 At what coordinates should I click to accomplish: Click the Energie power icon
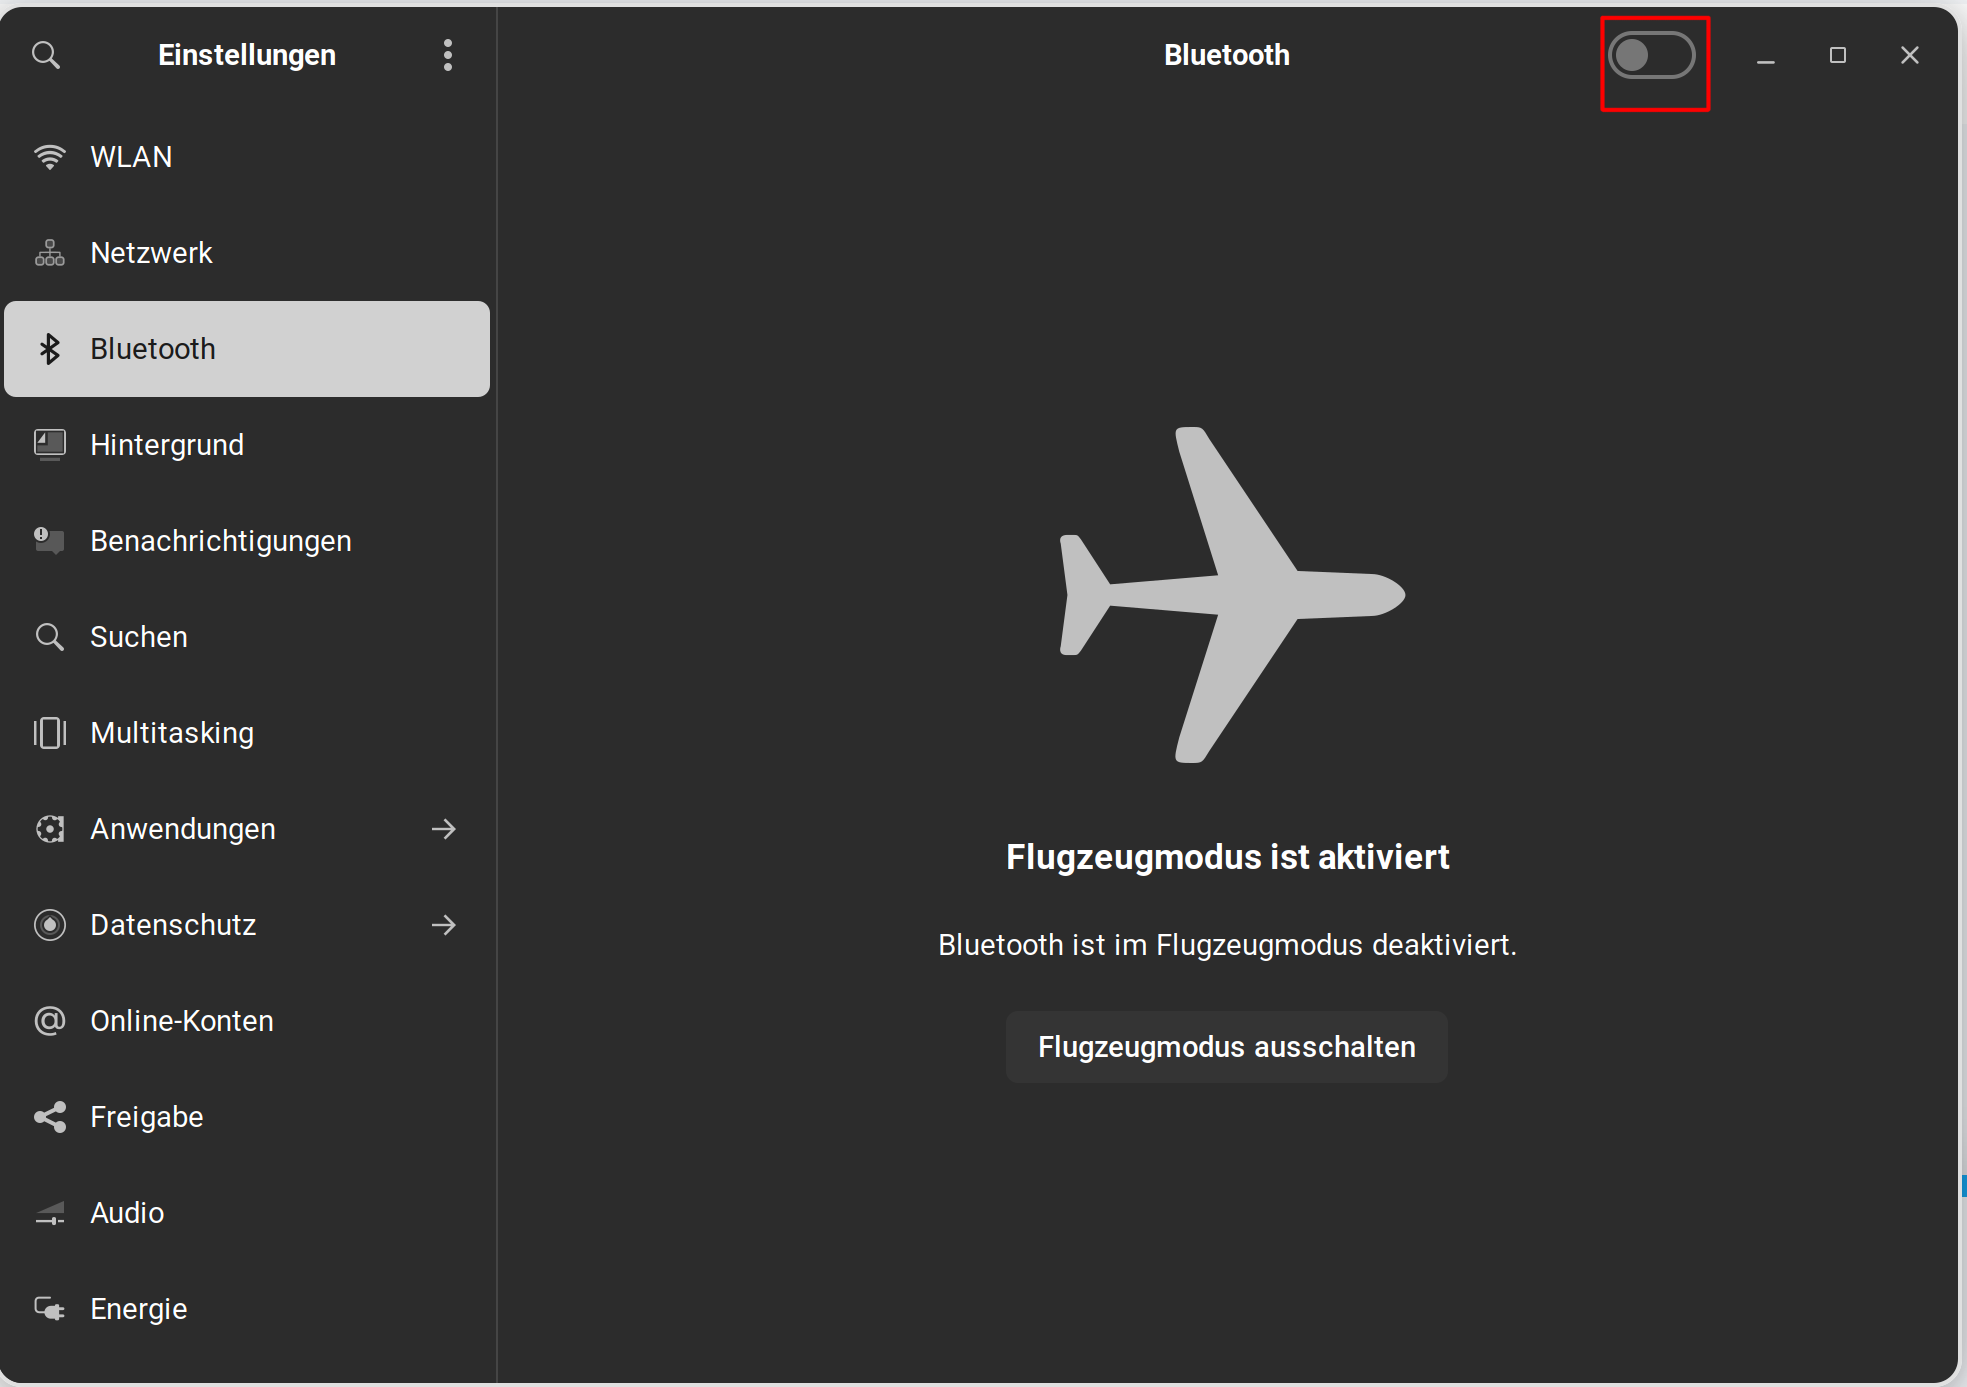50,1309
